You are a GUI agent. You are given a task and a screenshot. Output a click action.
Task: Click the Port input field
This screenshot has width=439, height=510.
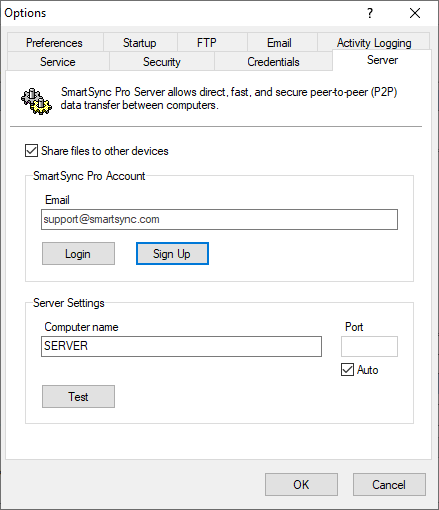click(369, 346)
